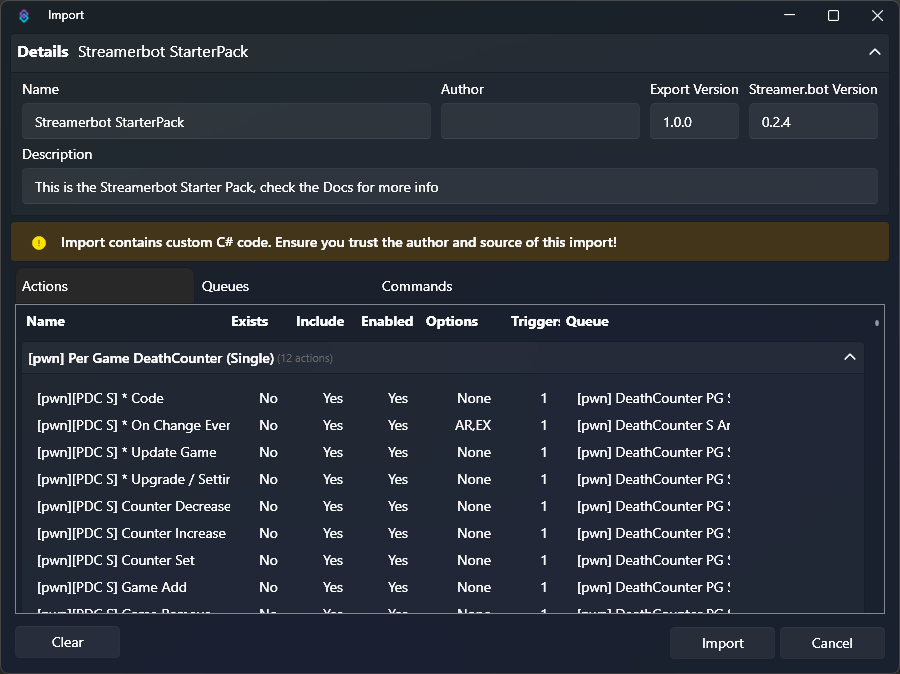Toggle Enabled for '* On Change Event' action
Image resolution: width=900 pixels, height=674 pixels.
coord(398,425)
